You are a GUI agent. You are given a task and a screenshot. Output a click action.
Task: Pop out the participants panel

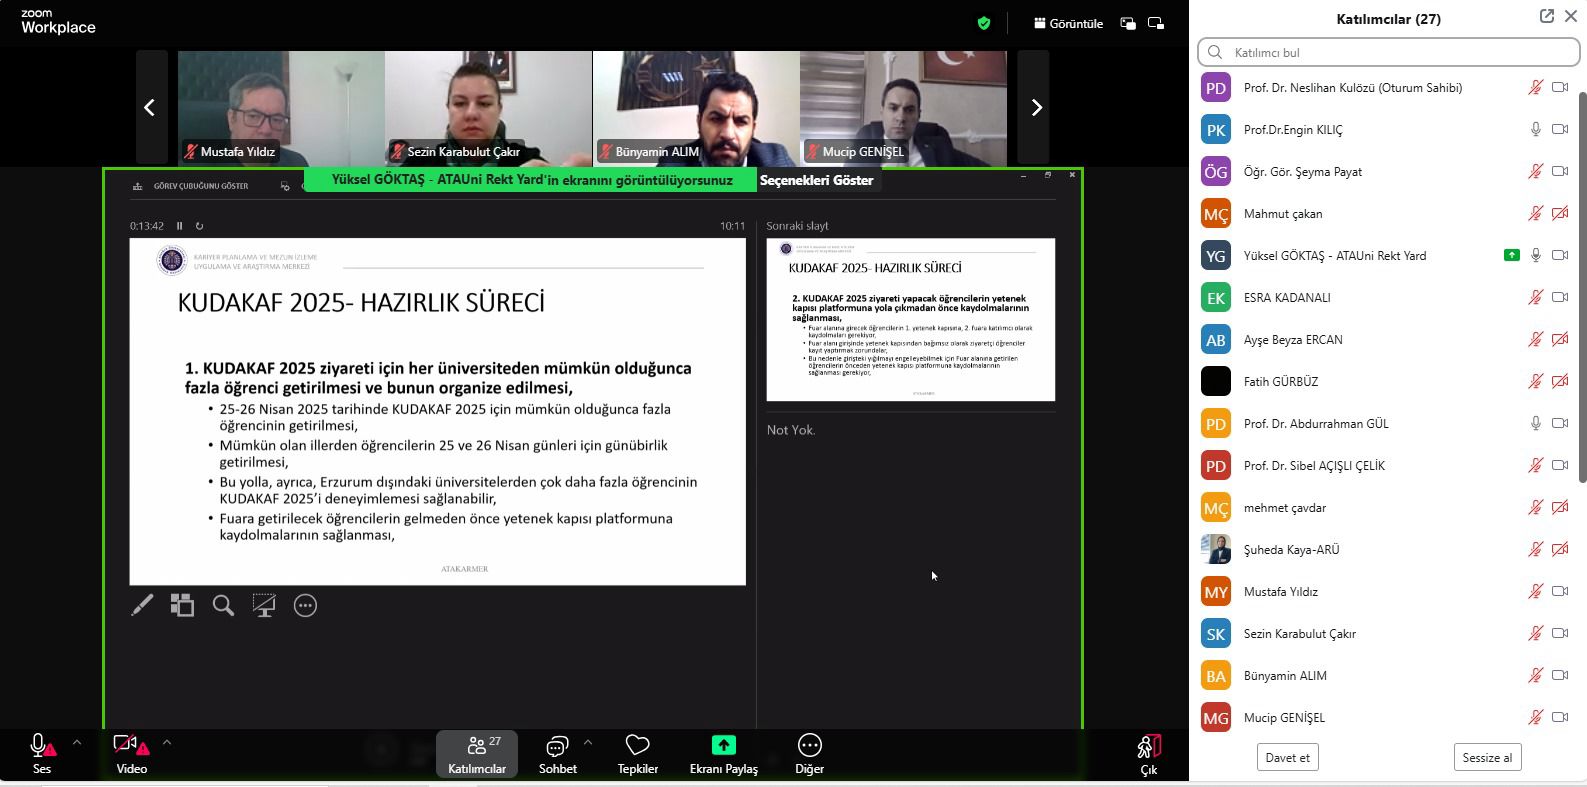[1546, 16]
